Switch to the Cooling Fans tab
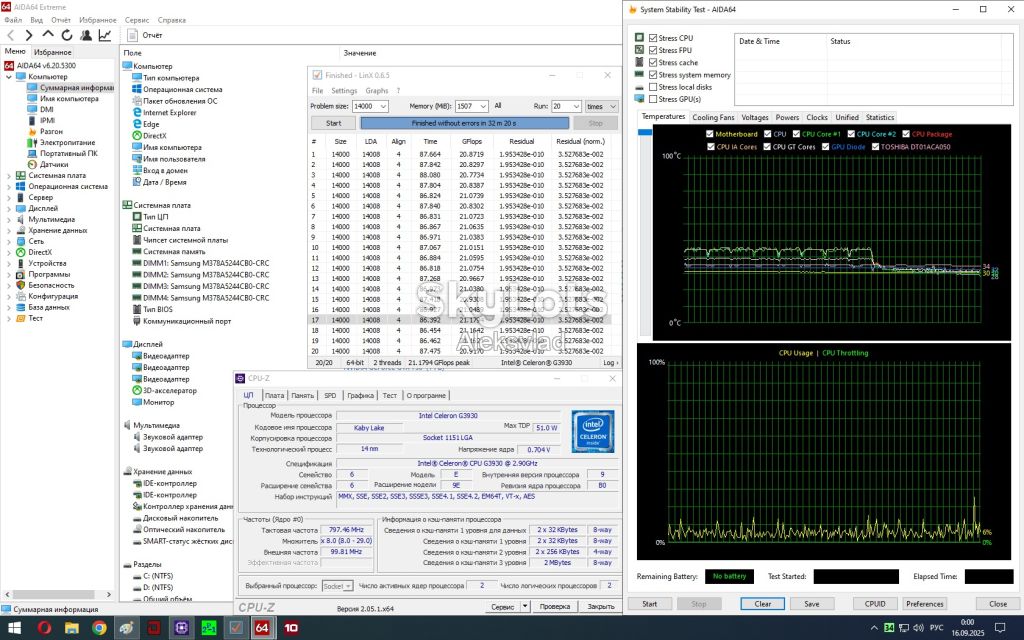 click(x=713, y=118)
